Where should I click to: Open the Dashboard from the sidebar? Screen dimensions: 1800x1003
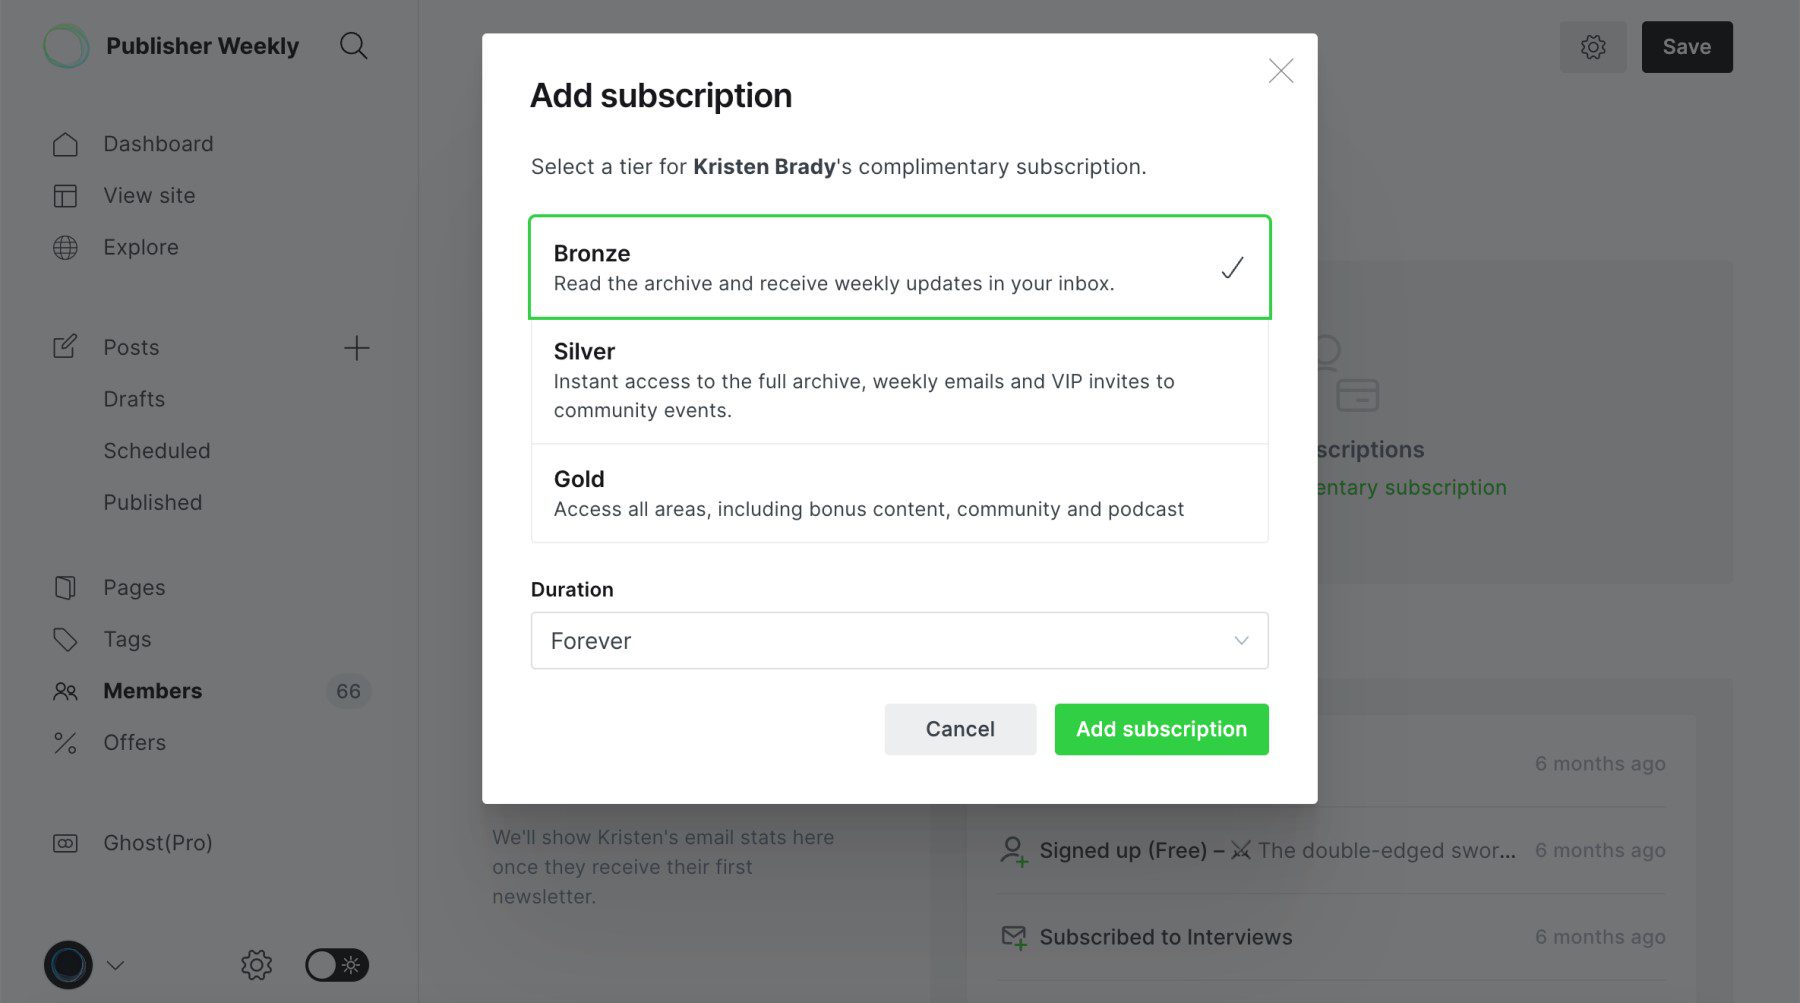157,143
